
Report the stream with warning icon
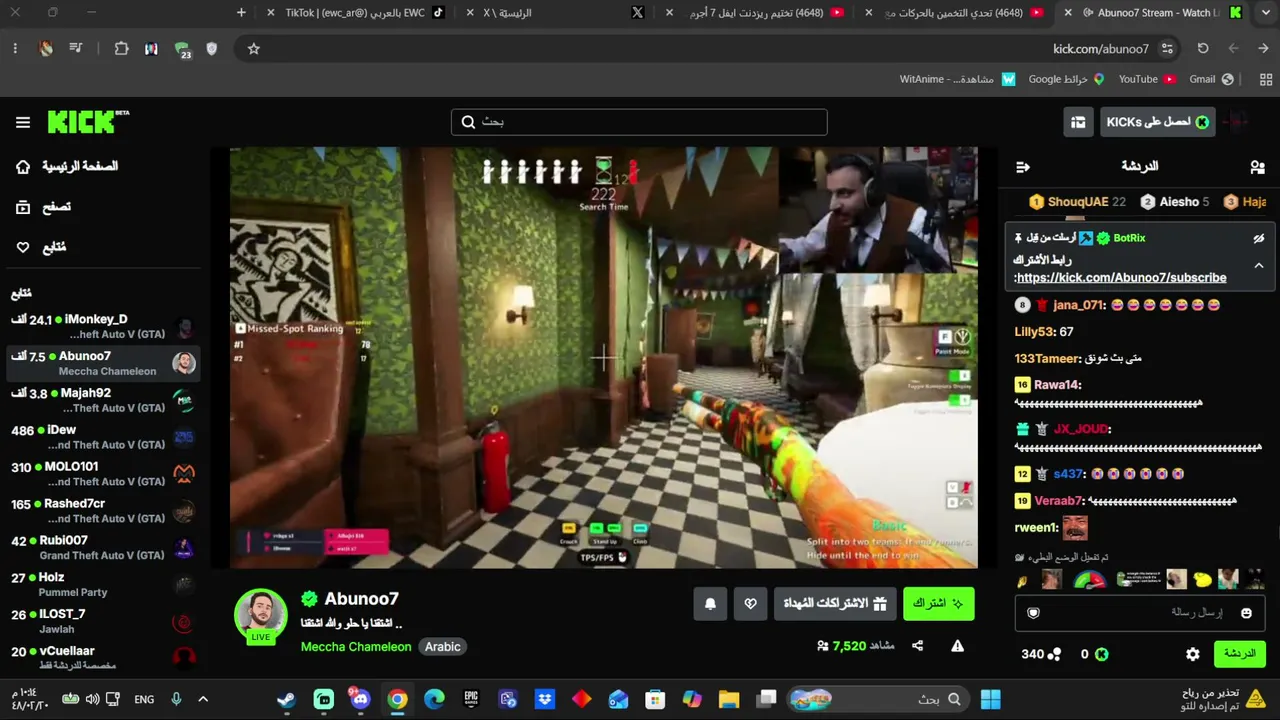click(x=957, y=646)
